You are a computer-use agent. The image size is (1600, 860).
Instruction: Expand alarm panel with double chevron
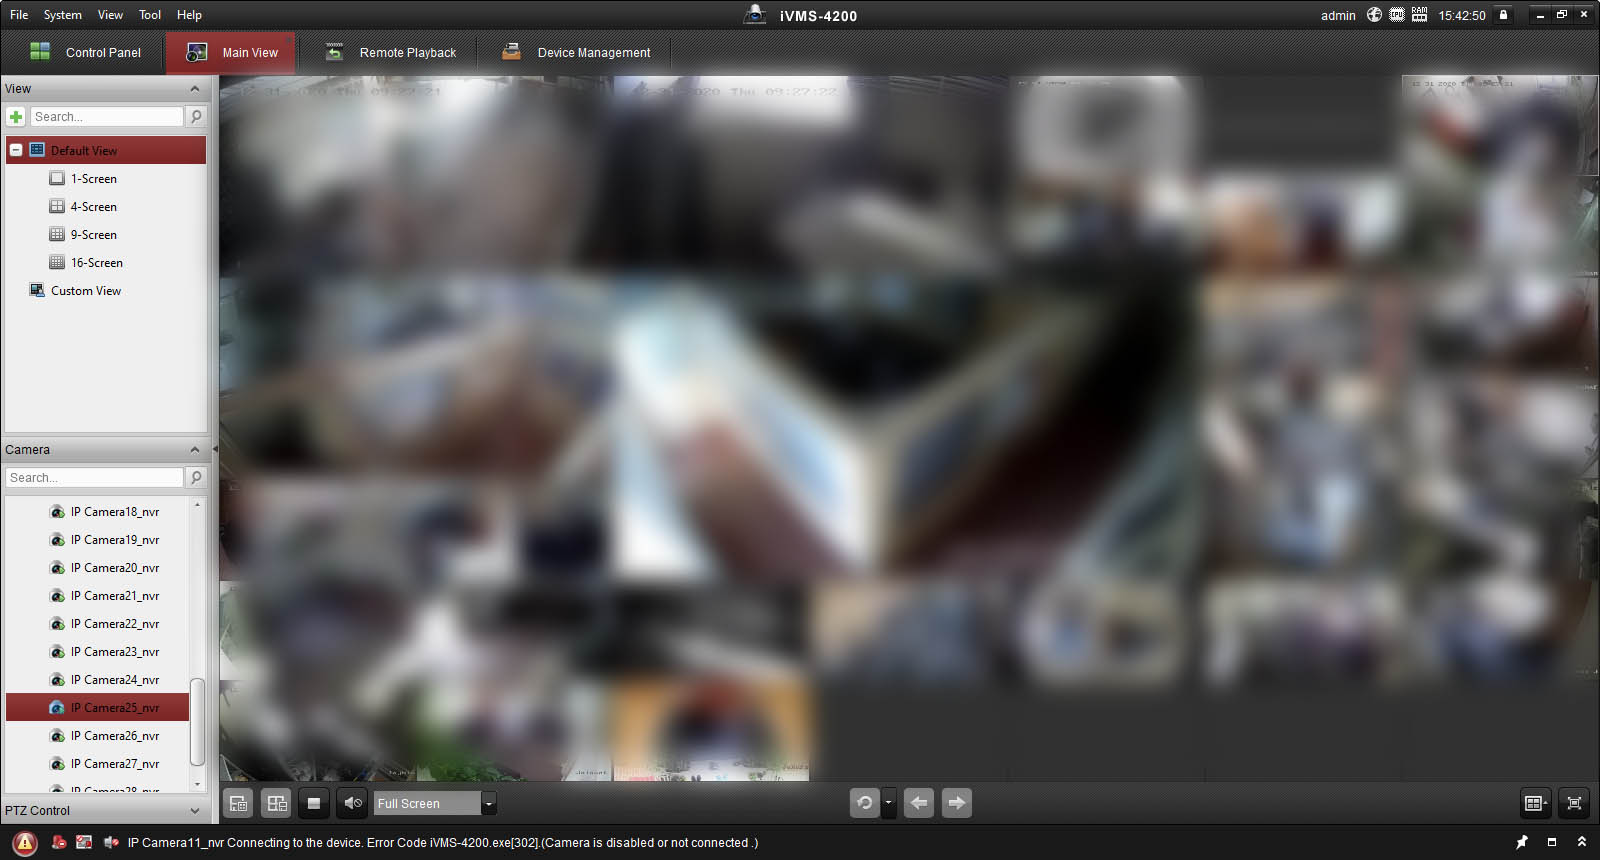(1582, 842)
